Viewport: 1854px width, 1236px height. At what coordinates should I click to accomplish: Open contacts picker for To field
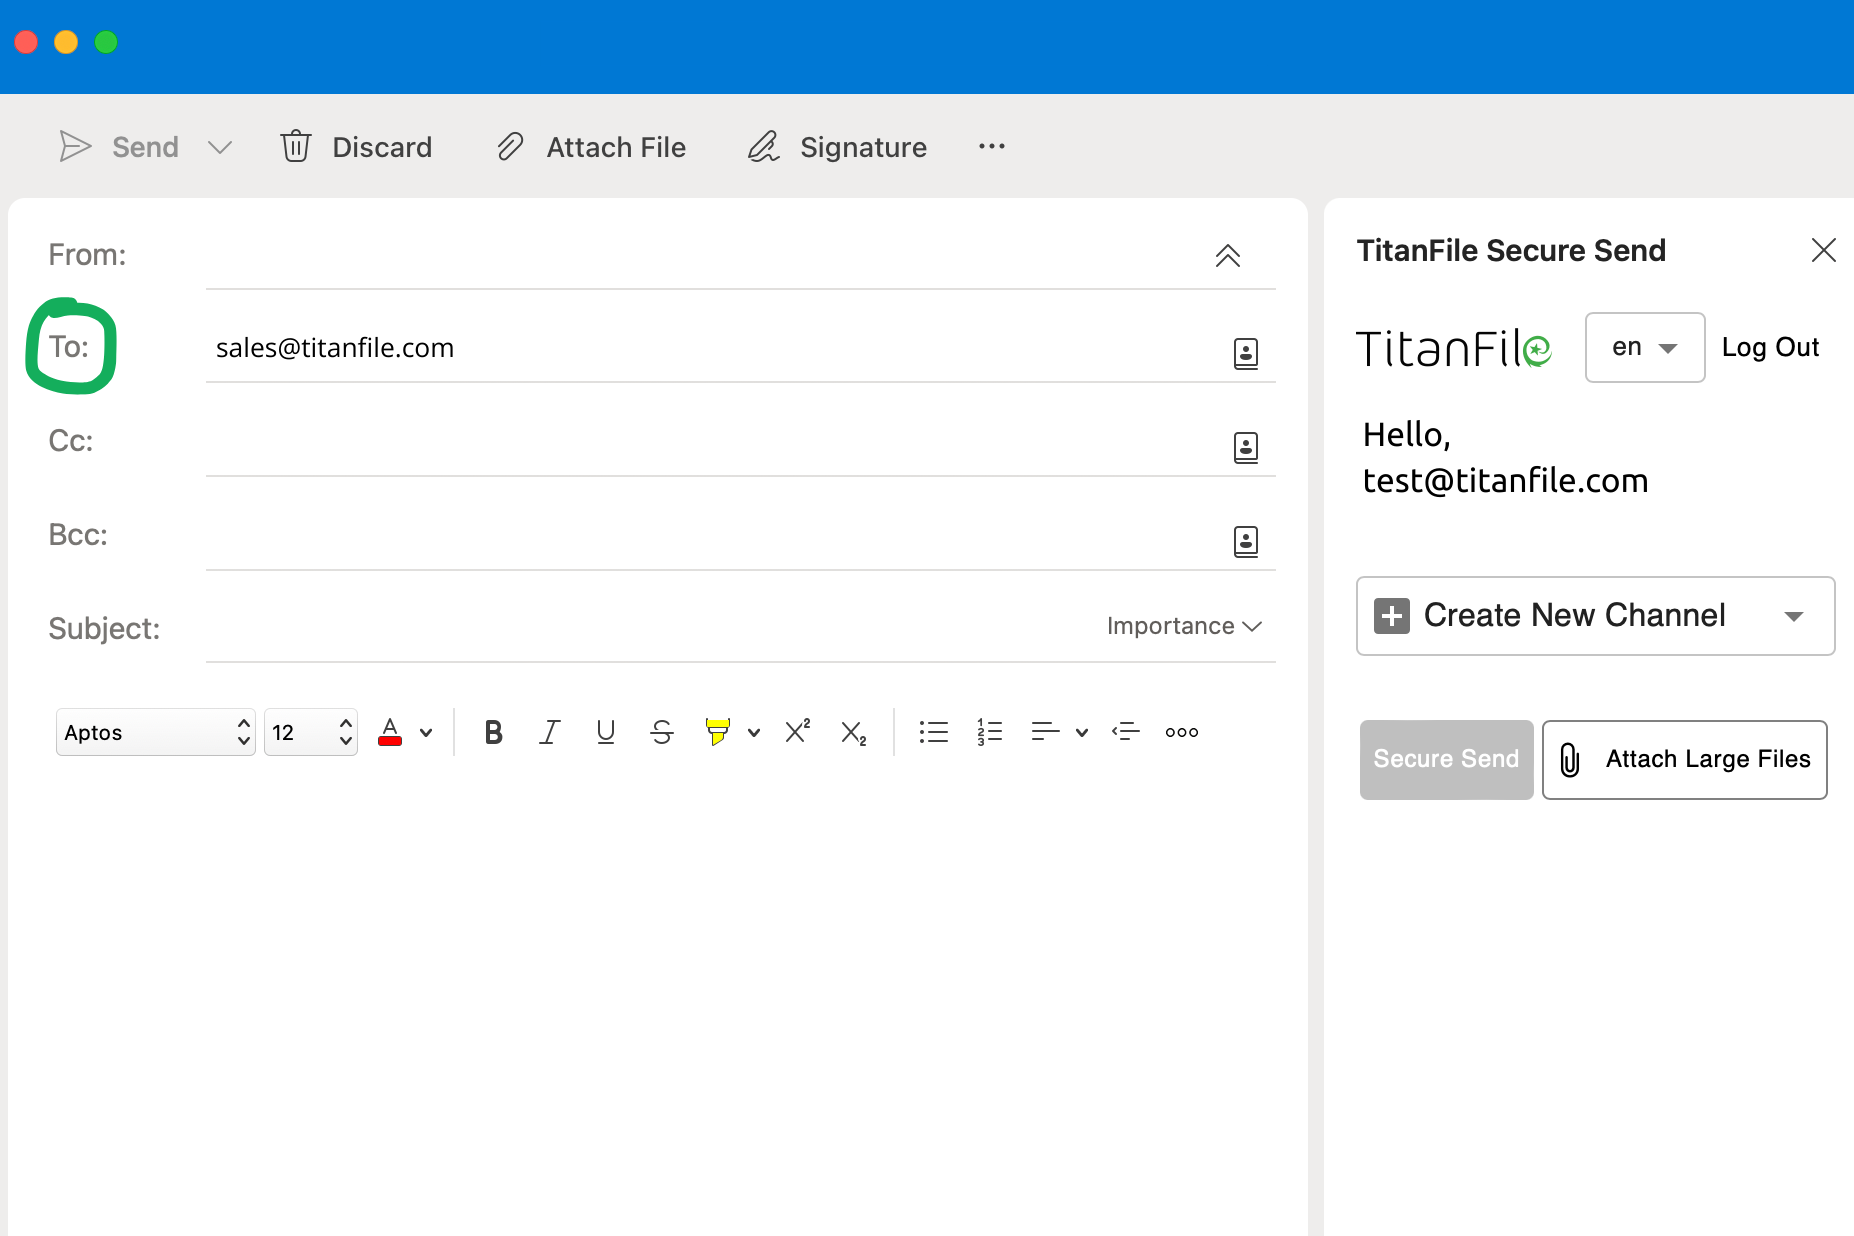pyautogui.click(x=1246, y=353)
